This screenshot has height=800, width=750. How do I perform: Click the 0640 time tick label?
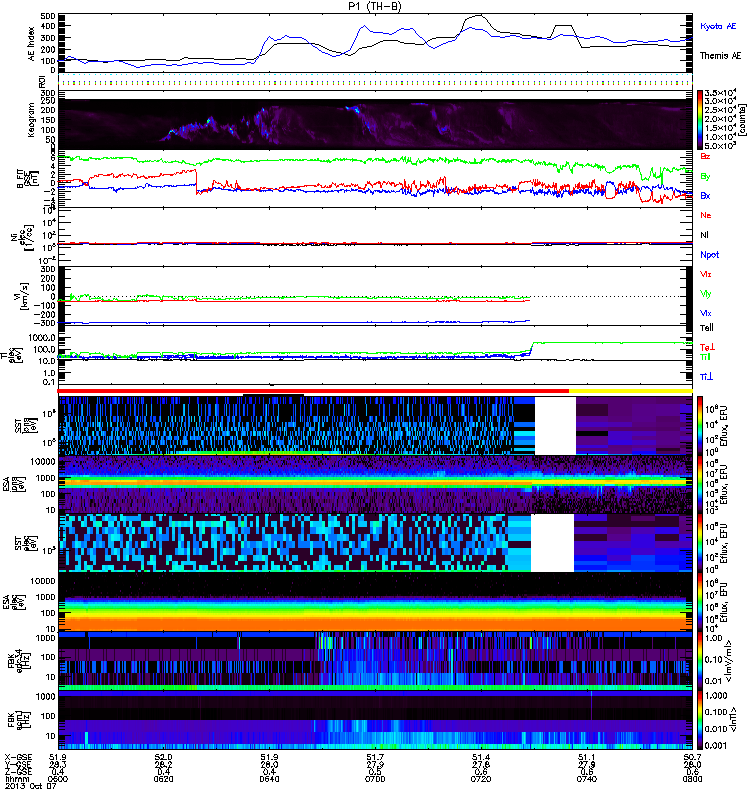pos(269,779)
